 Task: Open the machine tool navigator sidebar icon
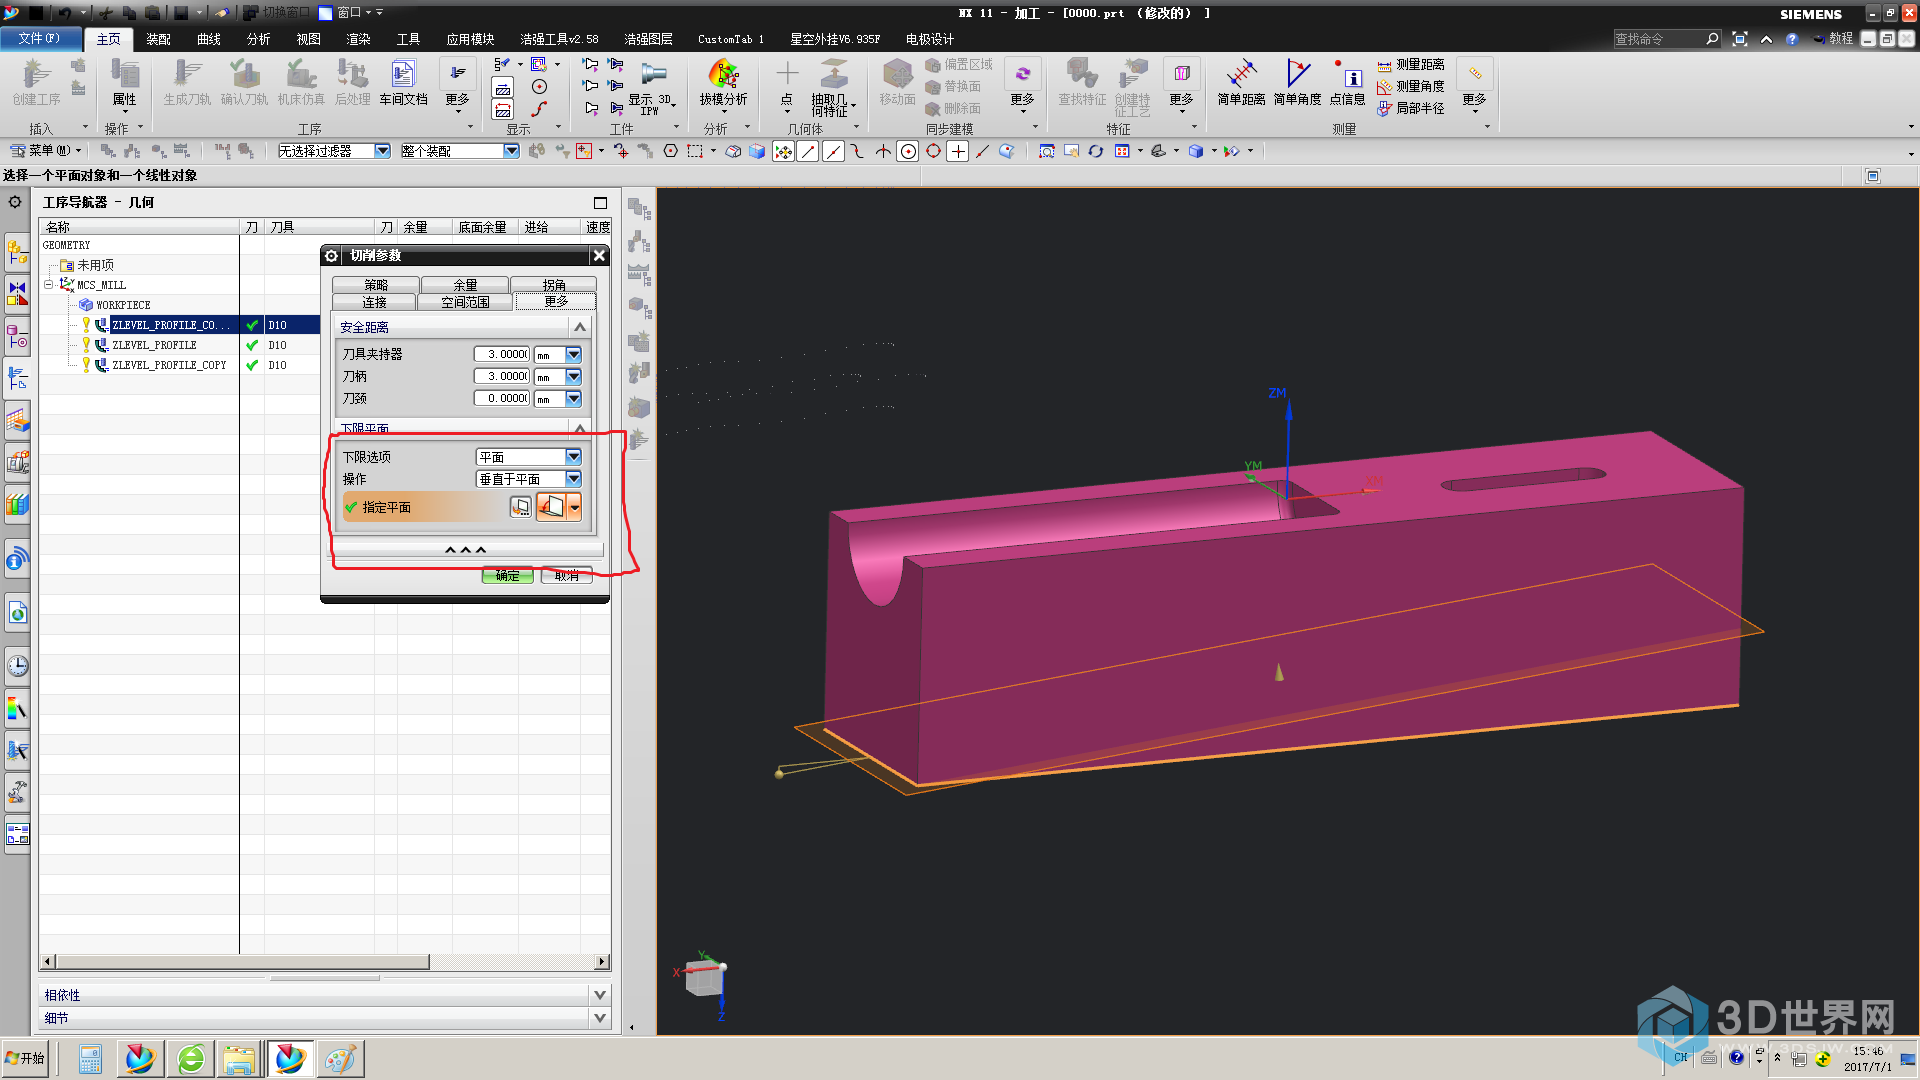point(17,462)
